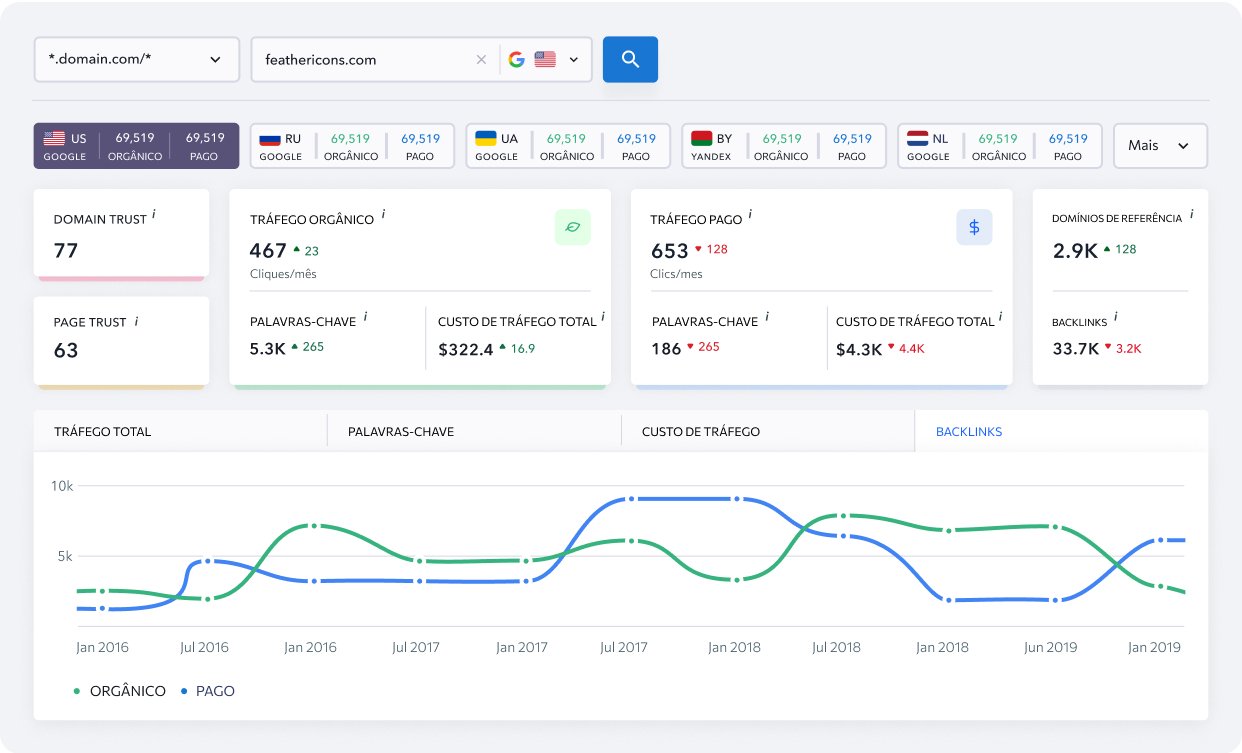The image size is (1242, 753).
Task: Click the green leaf organic traffic icon
Action: pyautogui.click(x=573, y=227)
